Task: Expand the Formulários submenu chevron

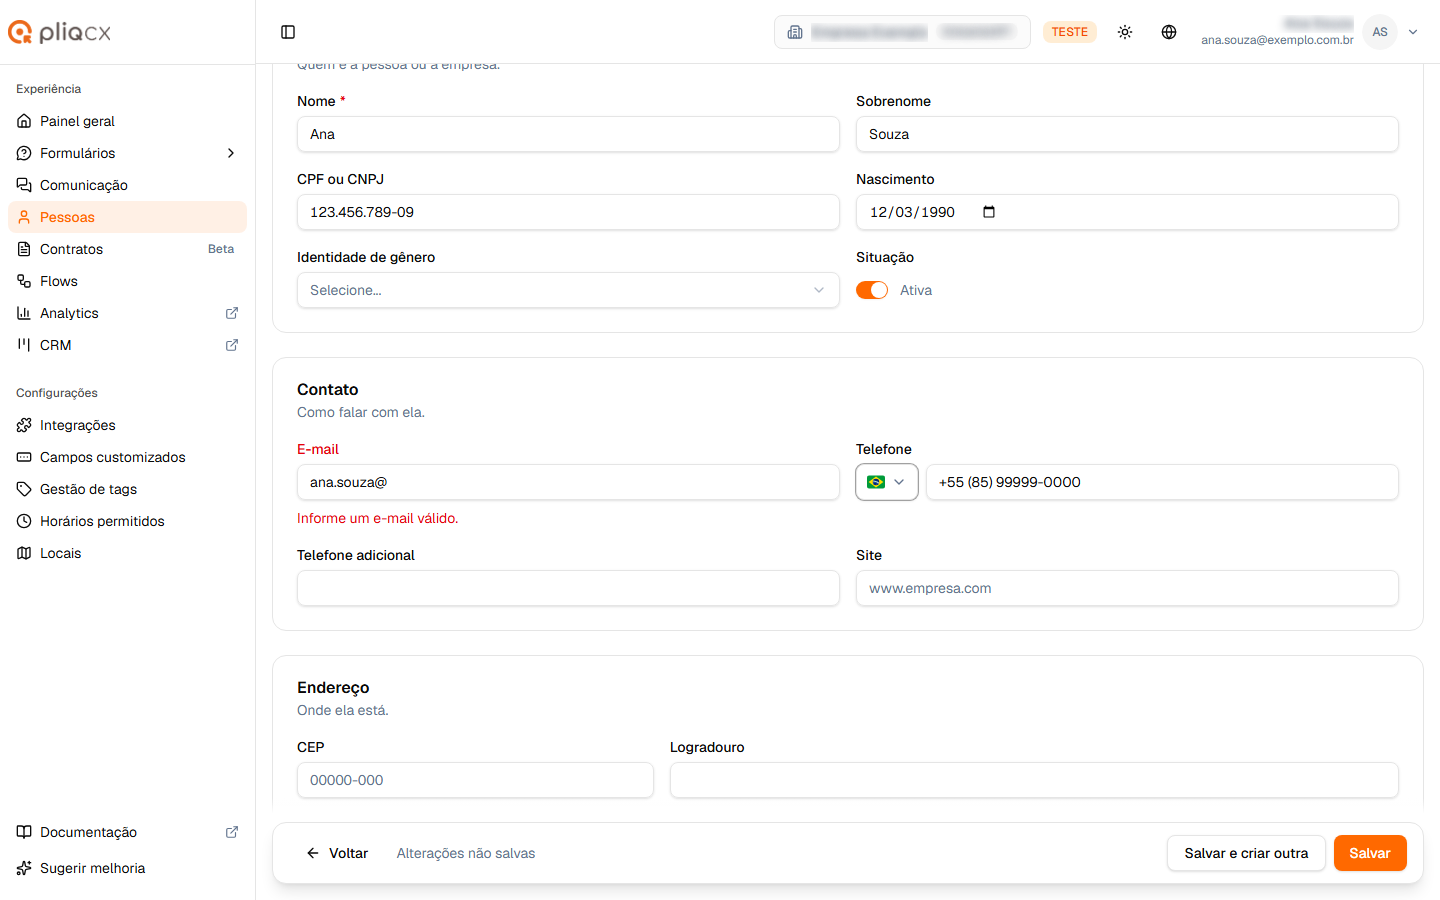Action: pos(231,153)
